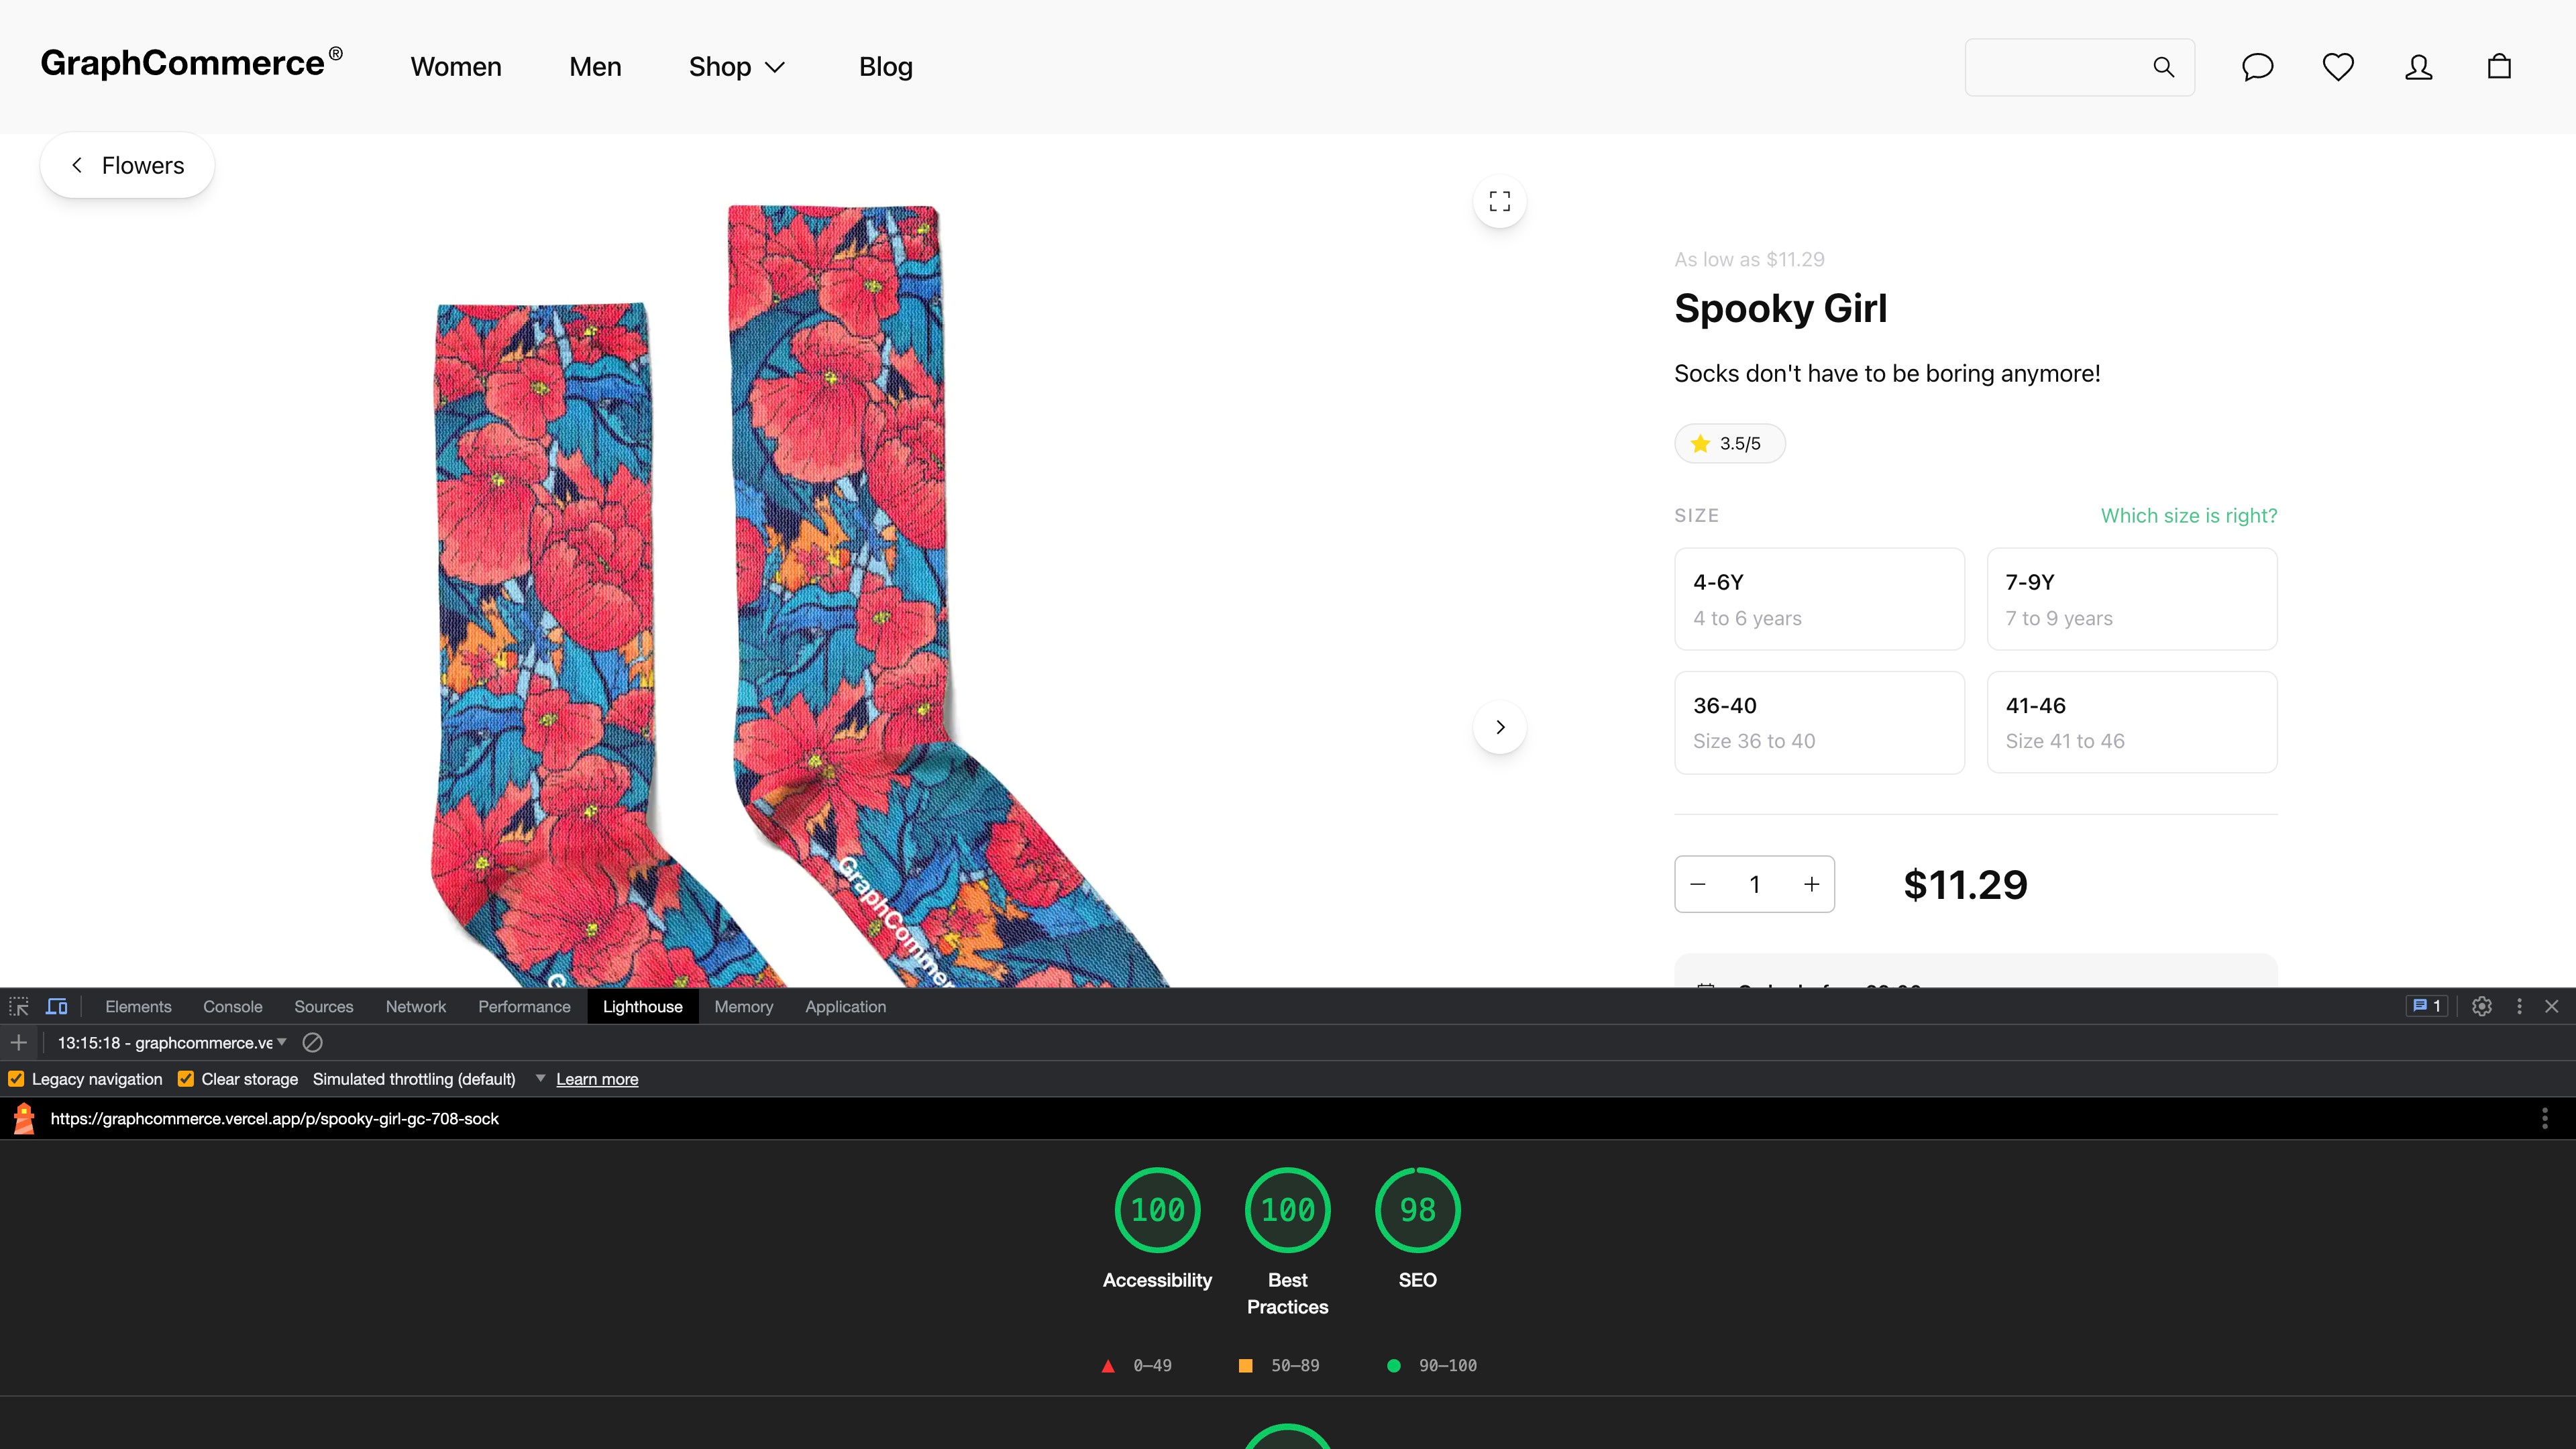Open wishlist via heart icon
The image size is (2576, 1449).
pyautogui.click(x=2338, y=67)
